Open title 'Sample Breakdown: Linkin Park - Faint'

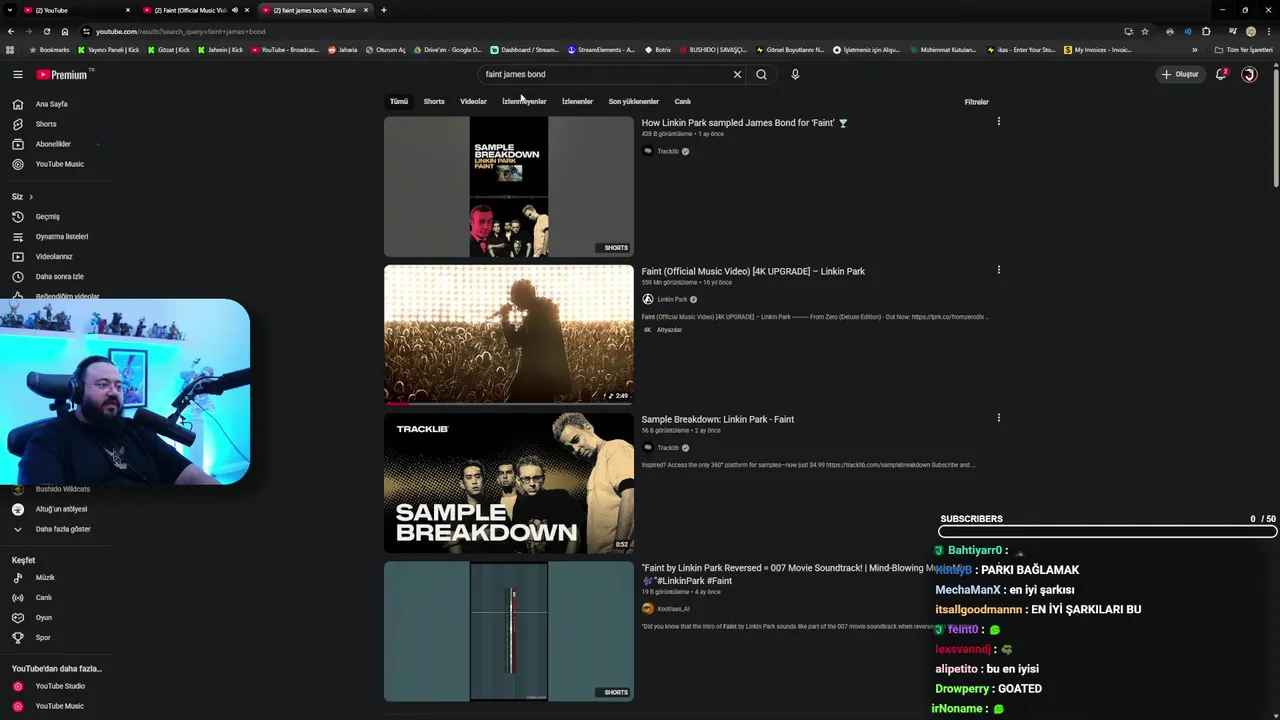pyautogui.click(x=718, y=419)
